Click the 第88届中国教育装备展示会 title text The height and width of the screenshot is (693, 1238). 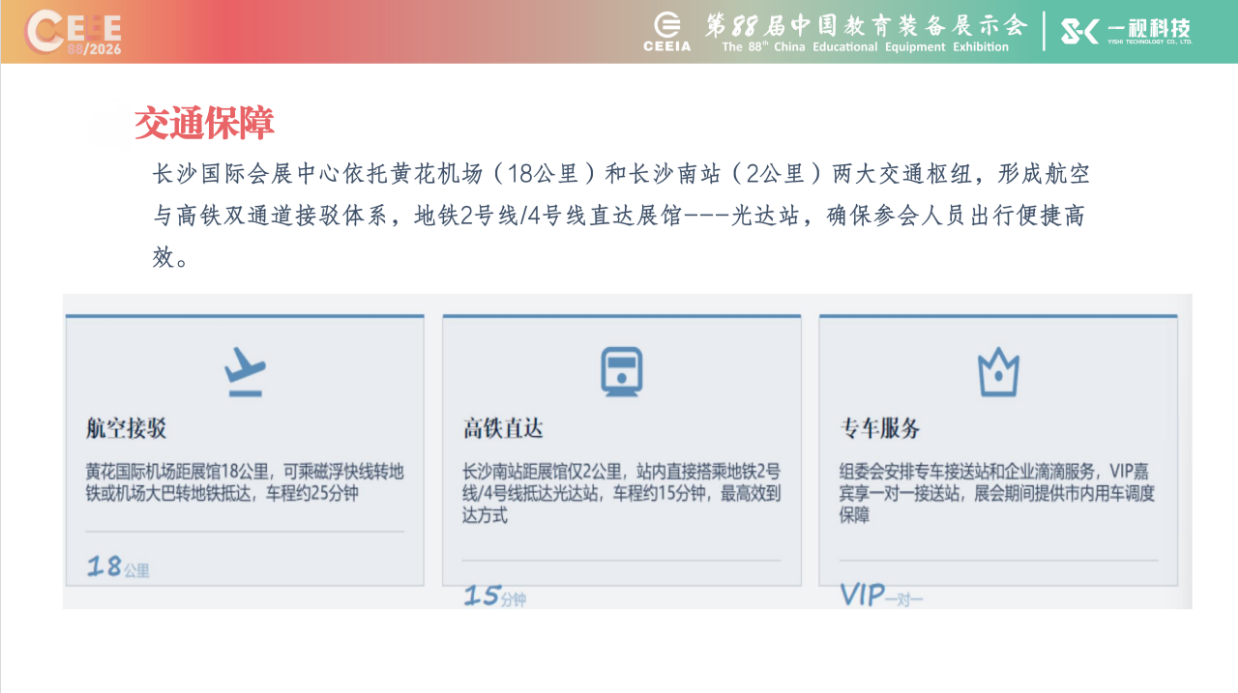pos(866,25)
